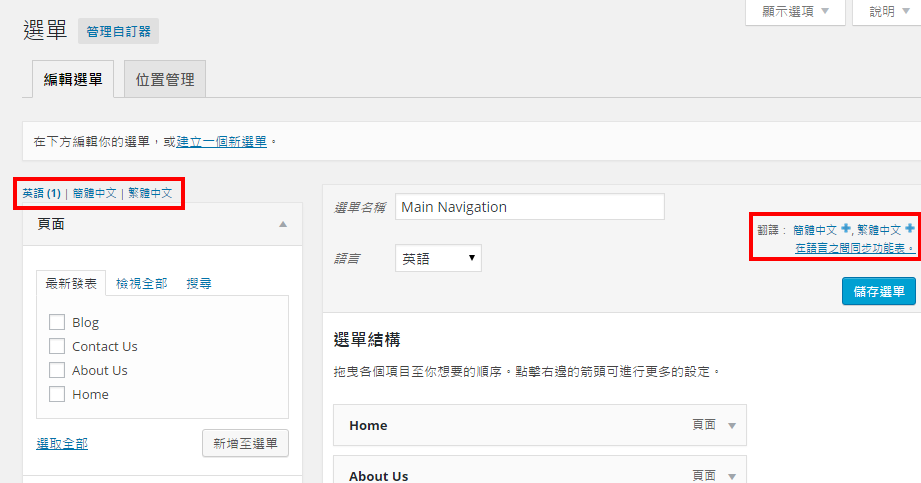Image resolution: width=921 pixels, height=483 pixels.
Task: Tick the Home page checkbox
Action: click(57, 394)
